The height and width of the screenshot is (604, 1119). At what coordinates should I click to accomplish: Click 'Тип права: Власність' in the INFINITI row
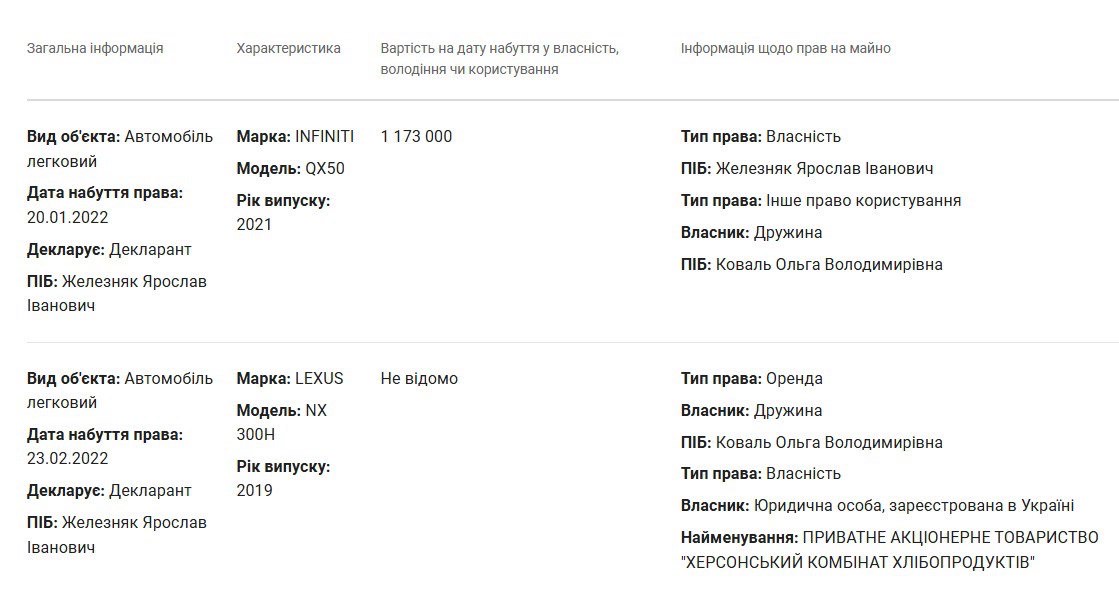760,136
